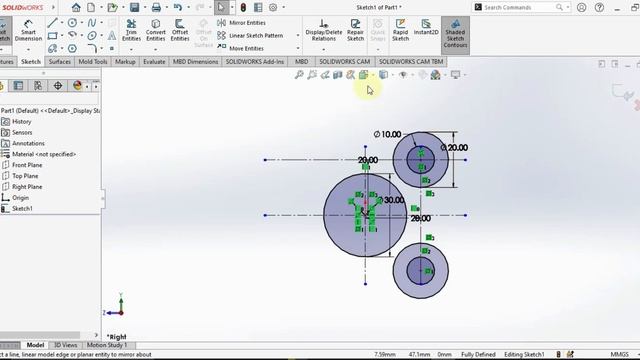The width and height of the screenshot is (640, 360).
Task: Open Undo history dropdown arrow
Action: (188, 7)
